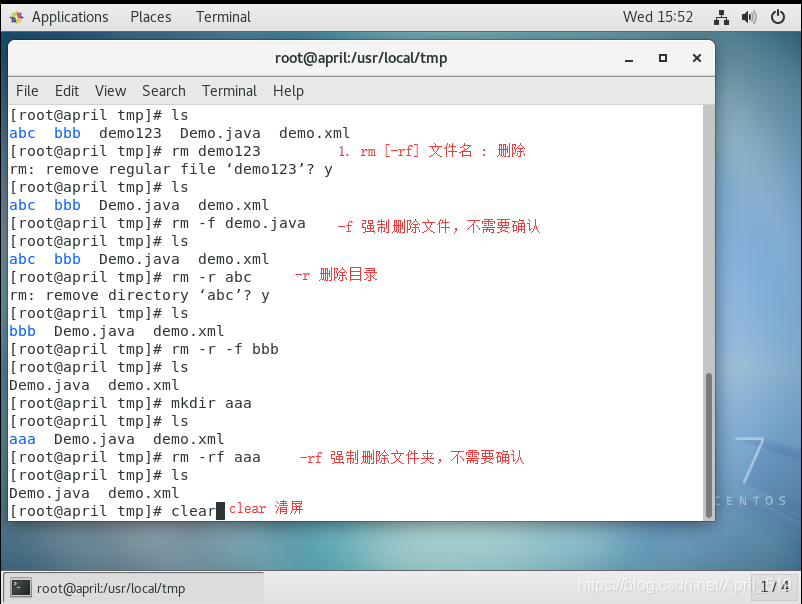Click the power icon in top bar

[778, 17]
